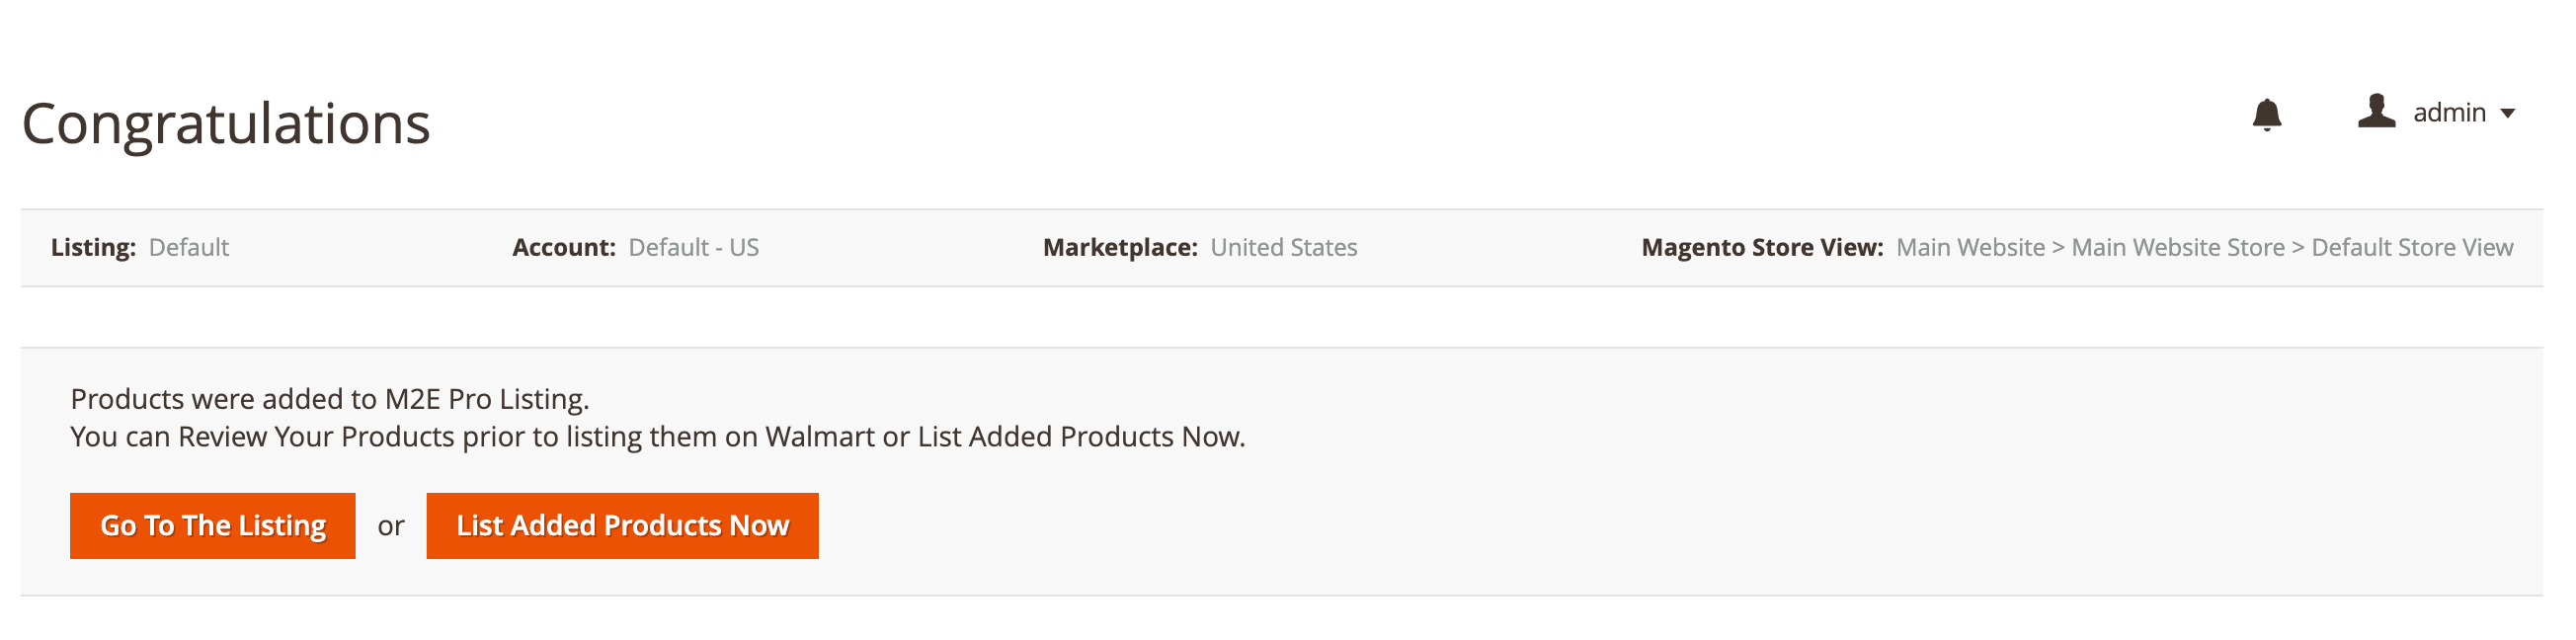Select the United States marketplace value
The image size is (2576, 640).
click(x=1283, y=247)
